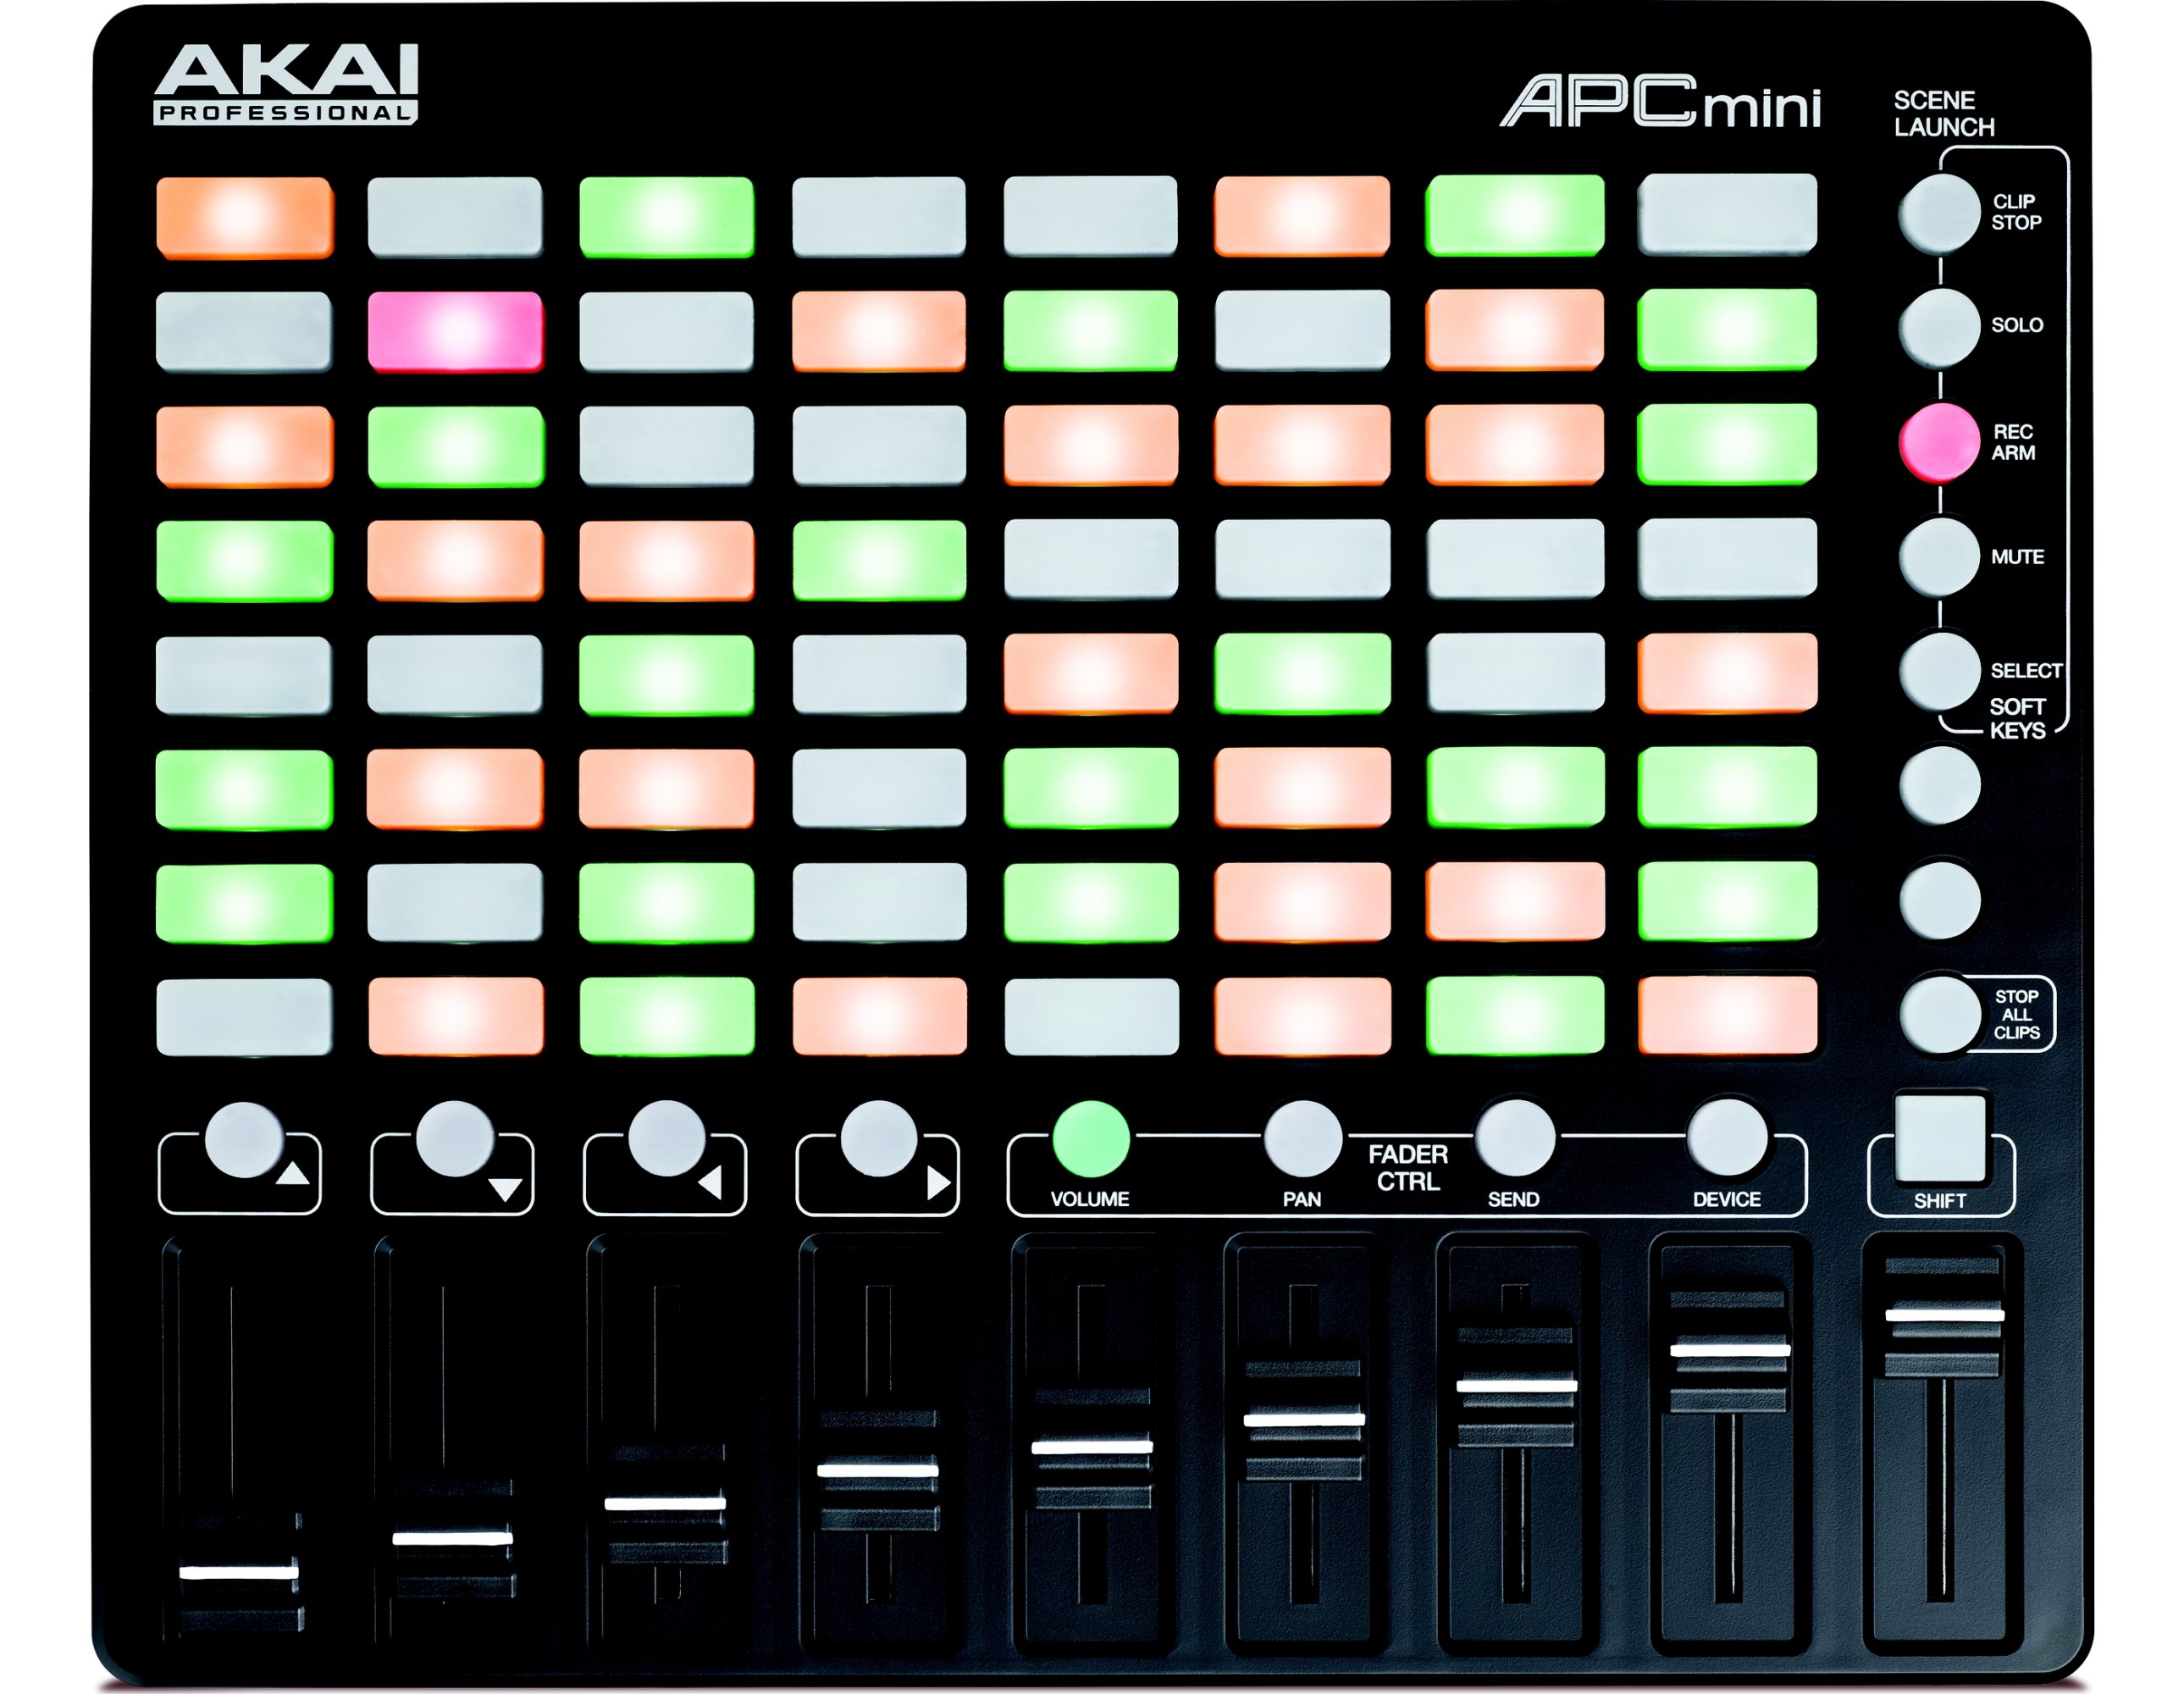The height and width of the screenshot is (1694, 2184).
Task: Tap the unlabeled round button directly below Select
Action: pyautogui.click(x=1939, y=785)
